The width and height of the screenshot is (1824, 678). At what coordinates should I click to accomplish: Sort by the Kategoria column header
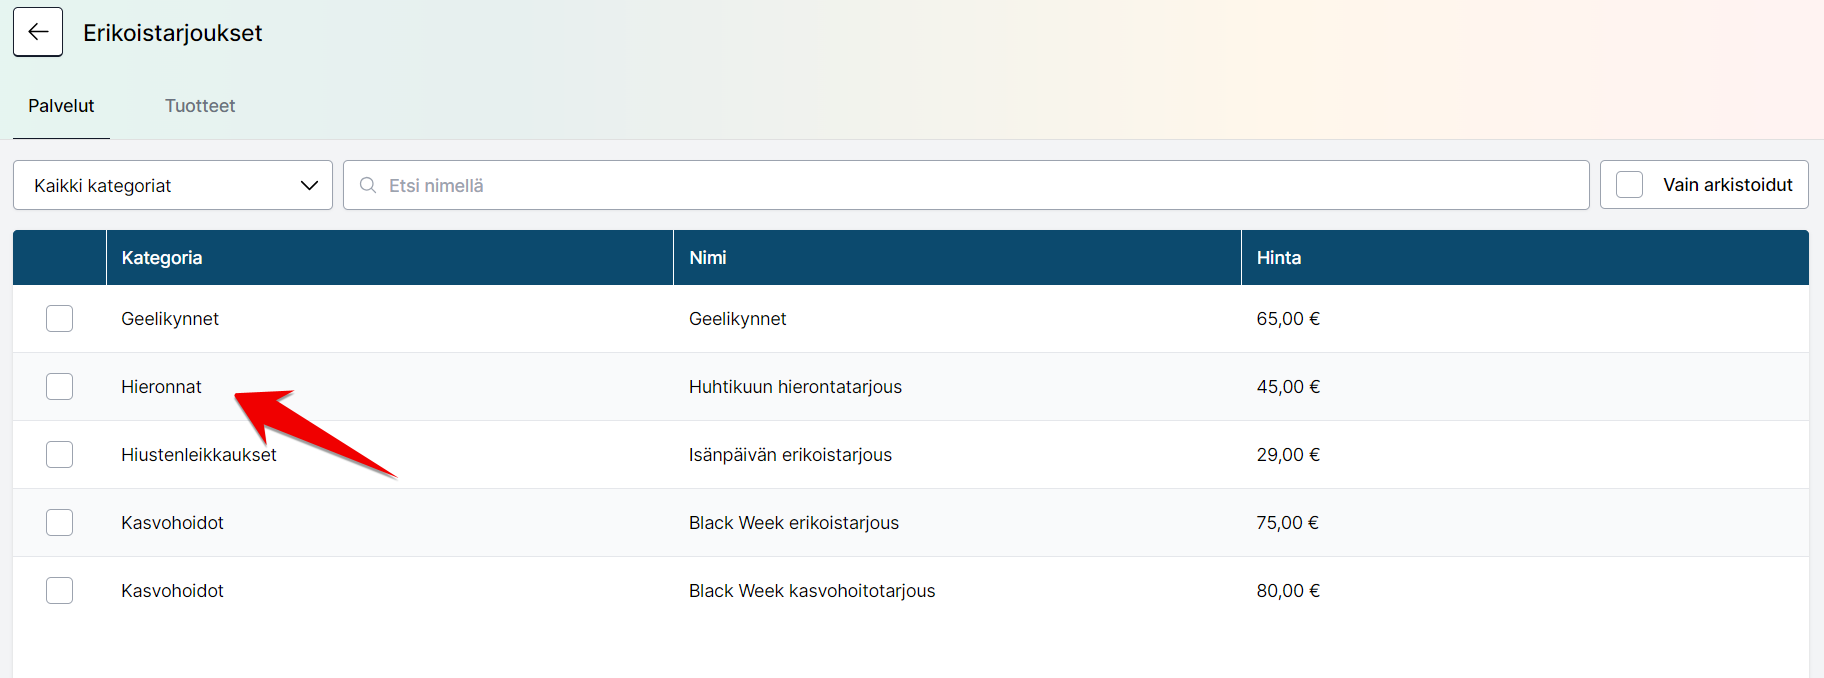tap(162, 258)
